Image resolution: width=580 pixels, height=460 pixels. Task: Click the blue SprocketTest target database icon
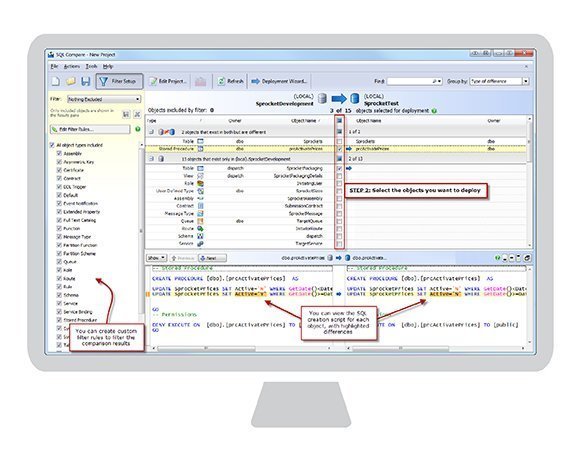[355, 98]
